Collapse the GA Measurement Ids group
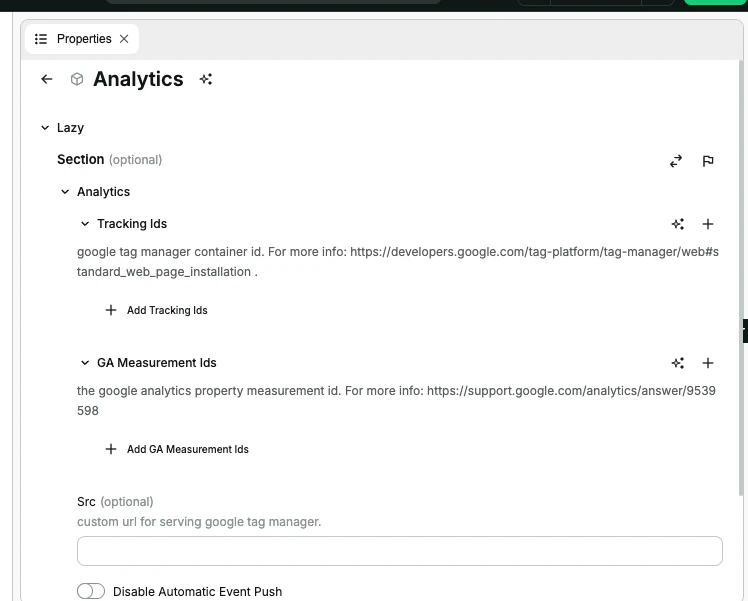748x601 pixels. pos(85,363)
